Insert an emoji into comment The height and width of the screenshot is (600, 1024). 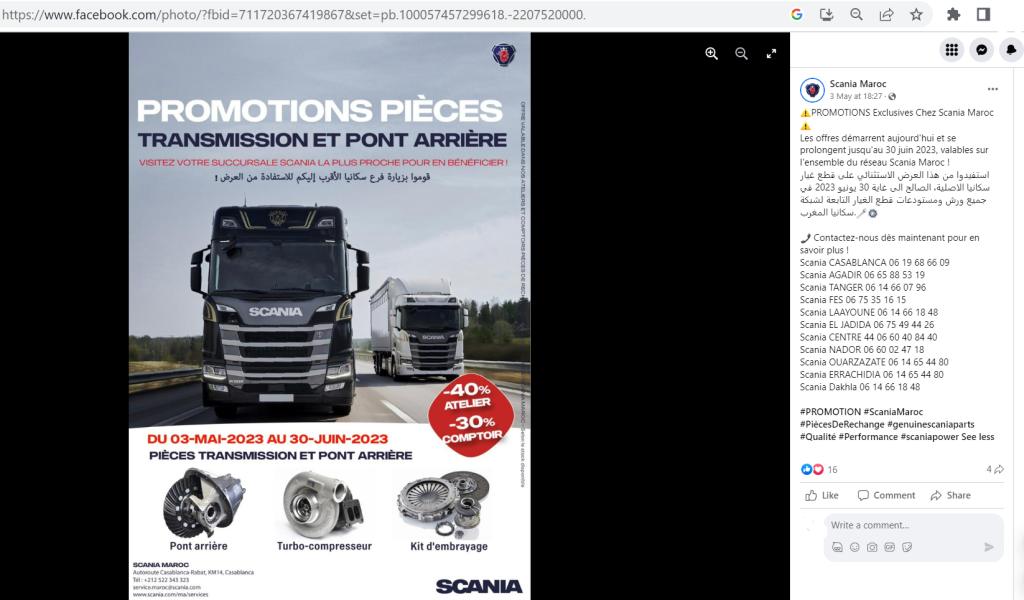point(854,547)
